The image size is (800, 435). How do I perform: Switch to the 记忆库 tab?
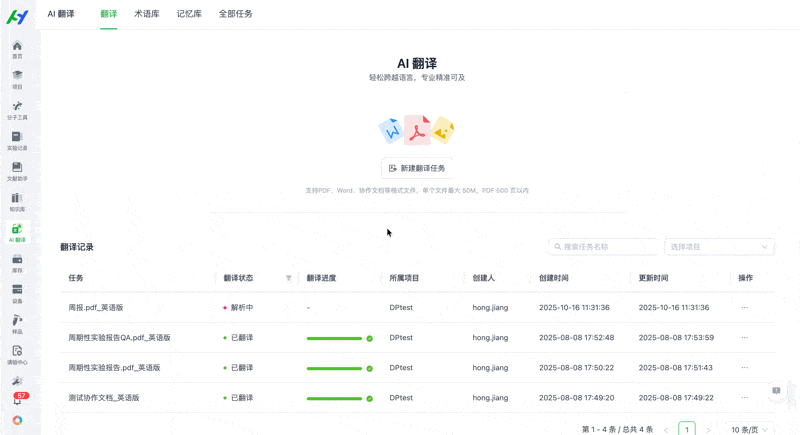pos(189,14)
